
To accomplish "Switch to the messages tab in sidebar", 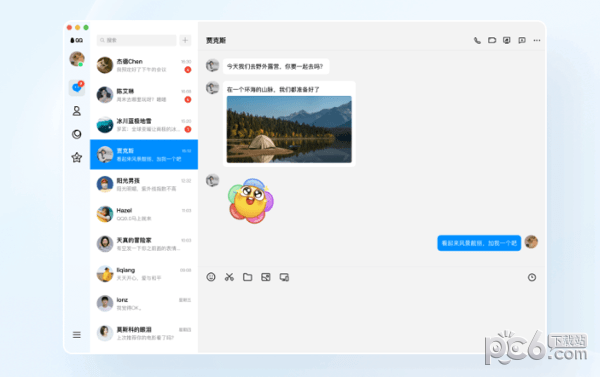I will [77, 88].
